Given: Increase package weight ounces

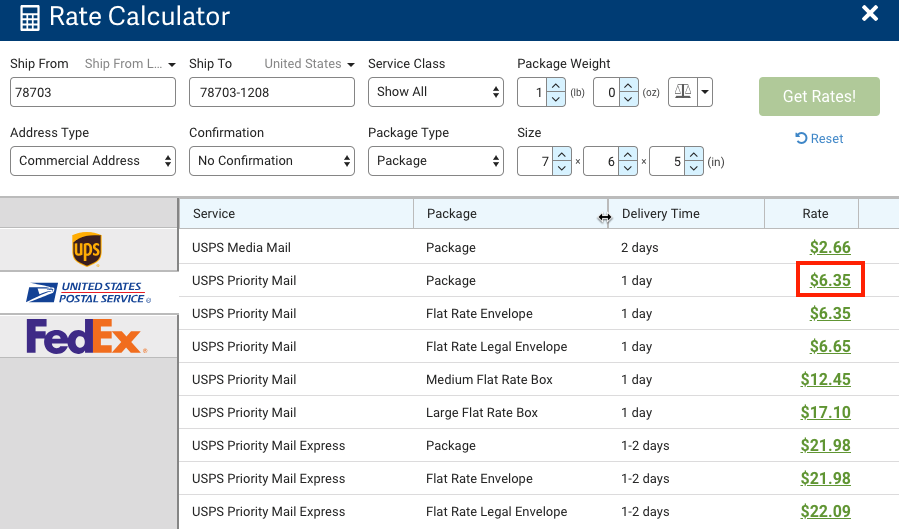Looking at the screenshot, I should [x=629, y=85].
